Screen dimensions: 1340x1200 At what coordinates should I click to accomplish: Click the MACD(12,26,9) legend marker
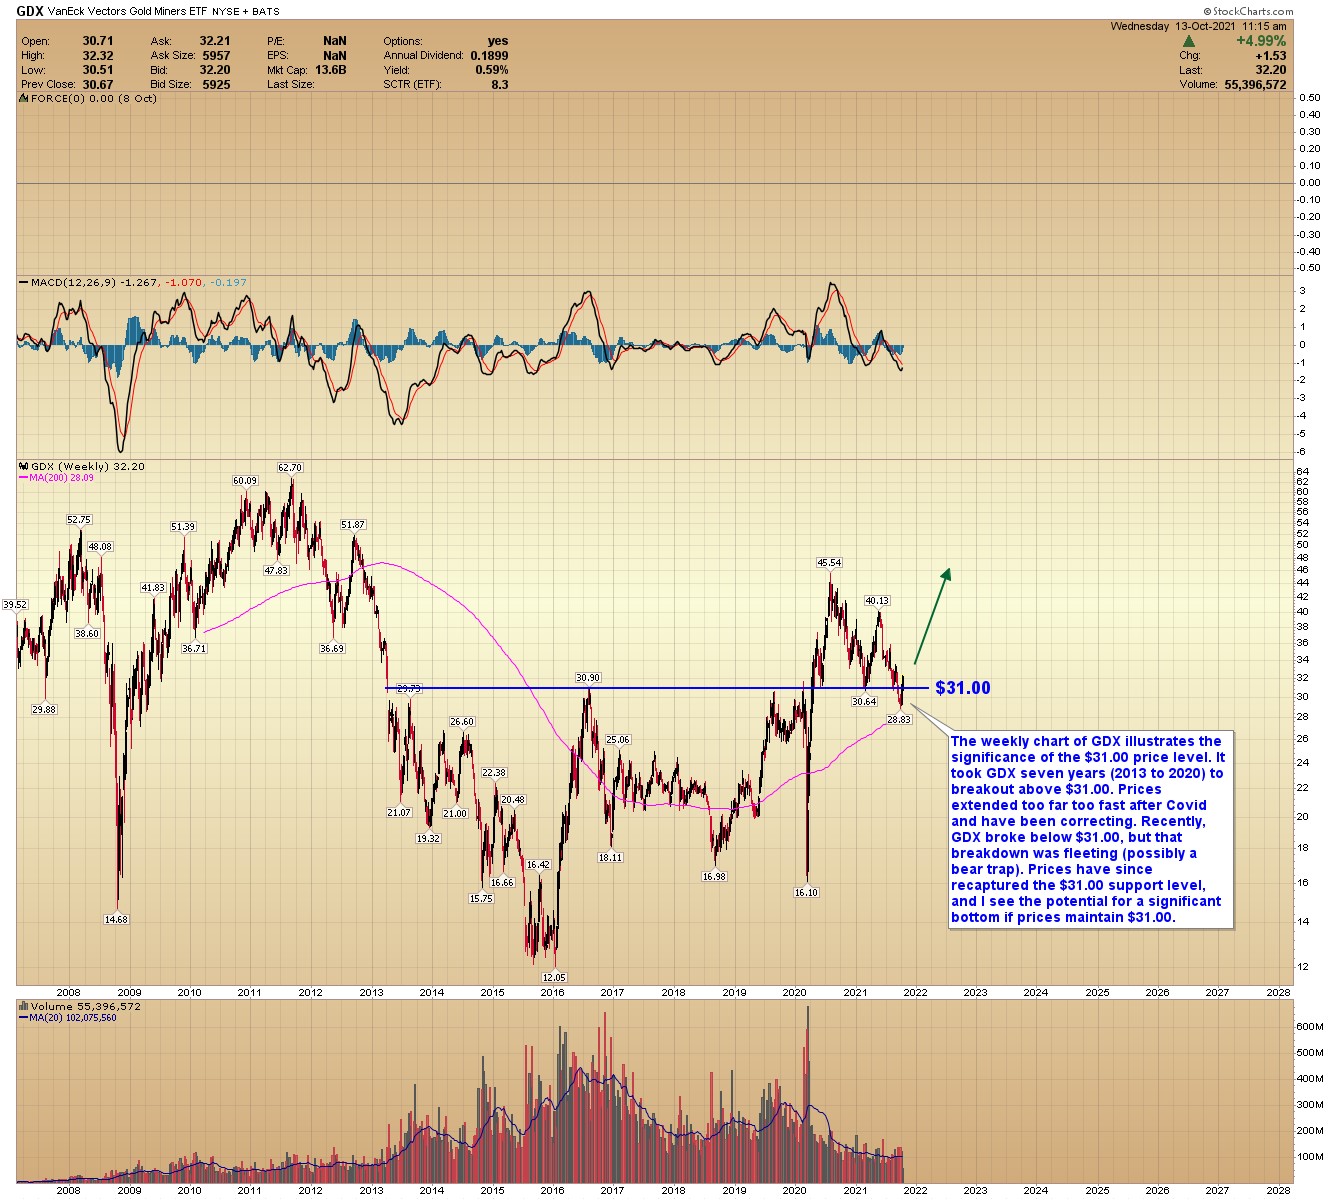coord(25,283)
